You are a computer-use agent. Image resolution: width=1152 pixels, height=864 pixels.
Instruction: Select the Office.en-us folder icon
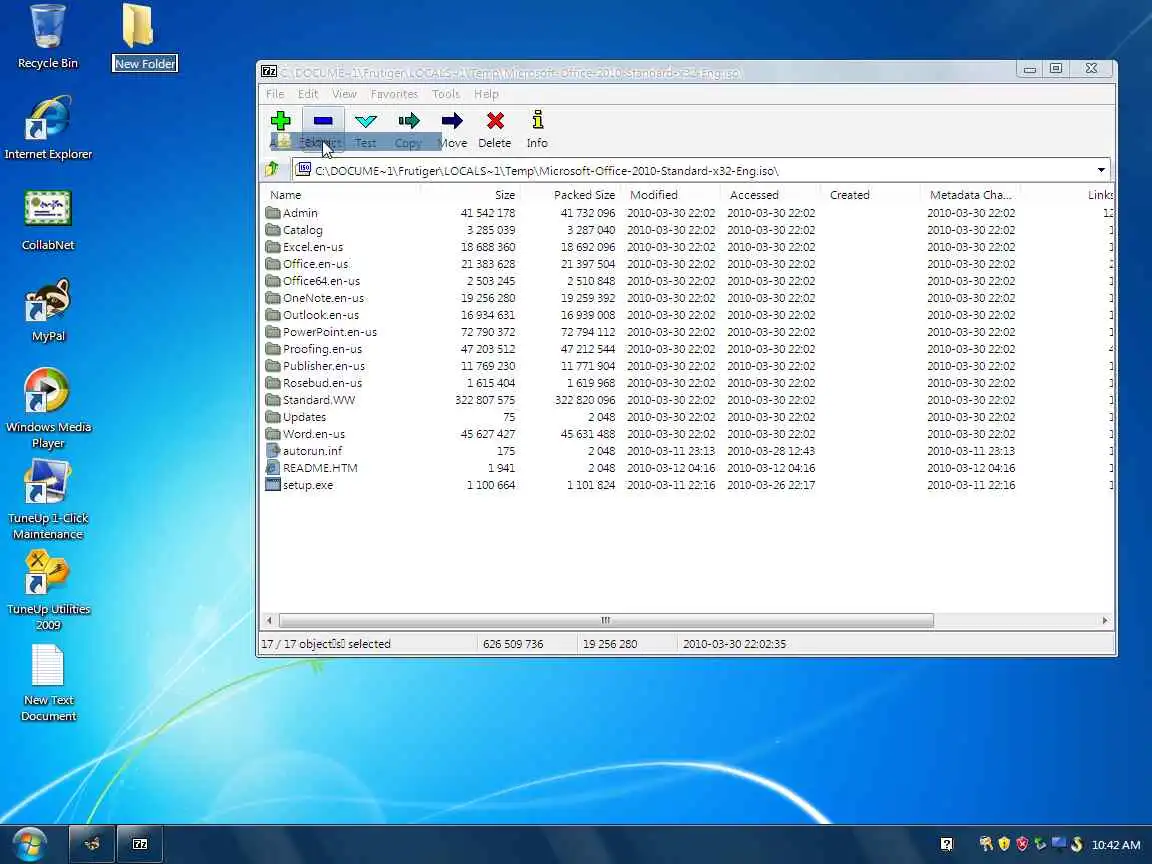tap(273, 263)
